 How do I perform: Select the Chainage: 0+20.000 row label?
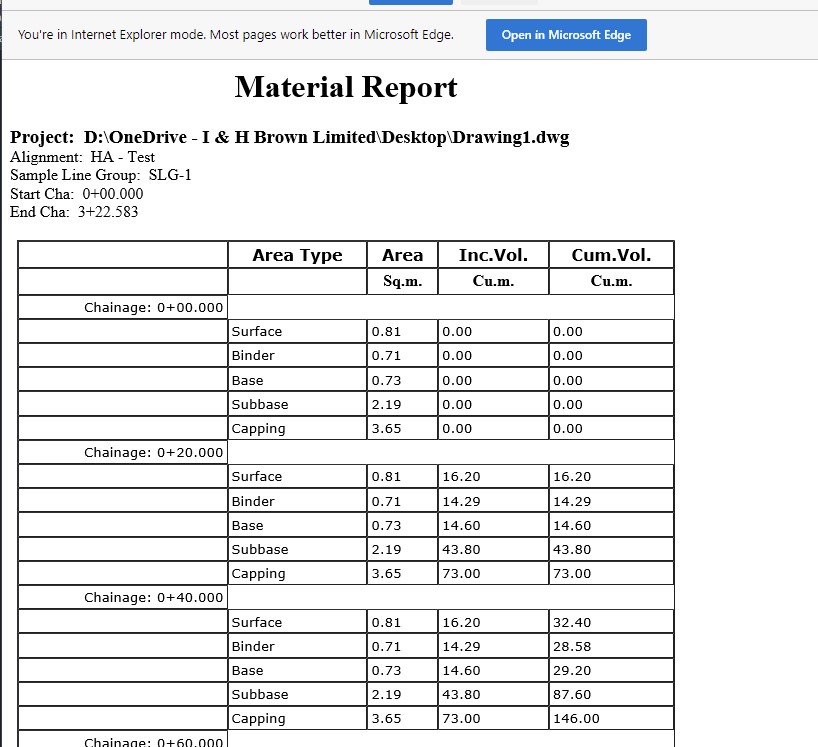coord(153,452)
